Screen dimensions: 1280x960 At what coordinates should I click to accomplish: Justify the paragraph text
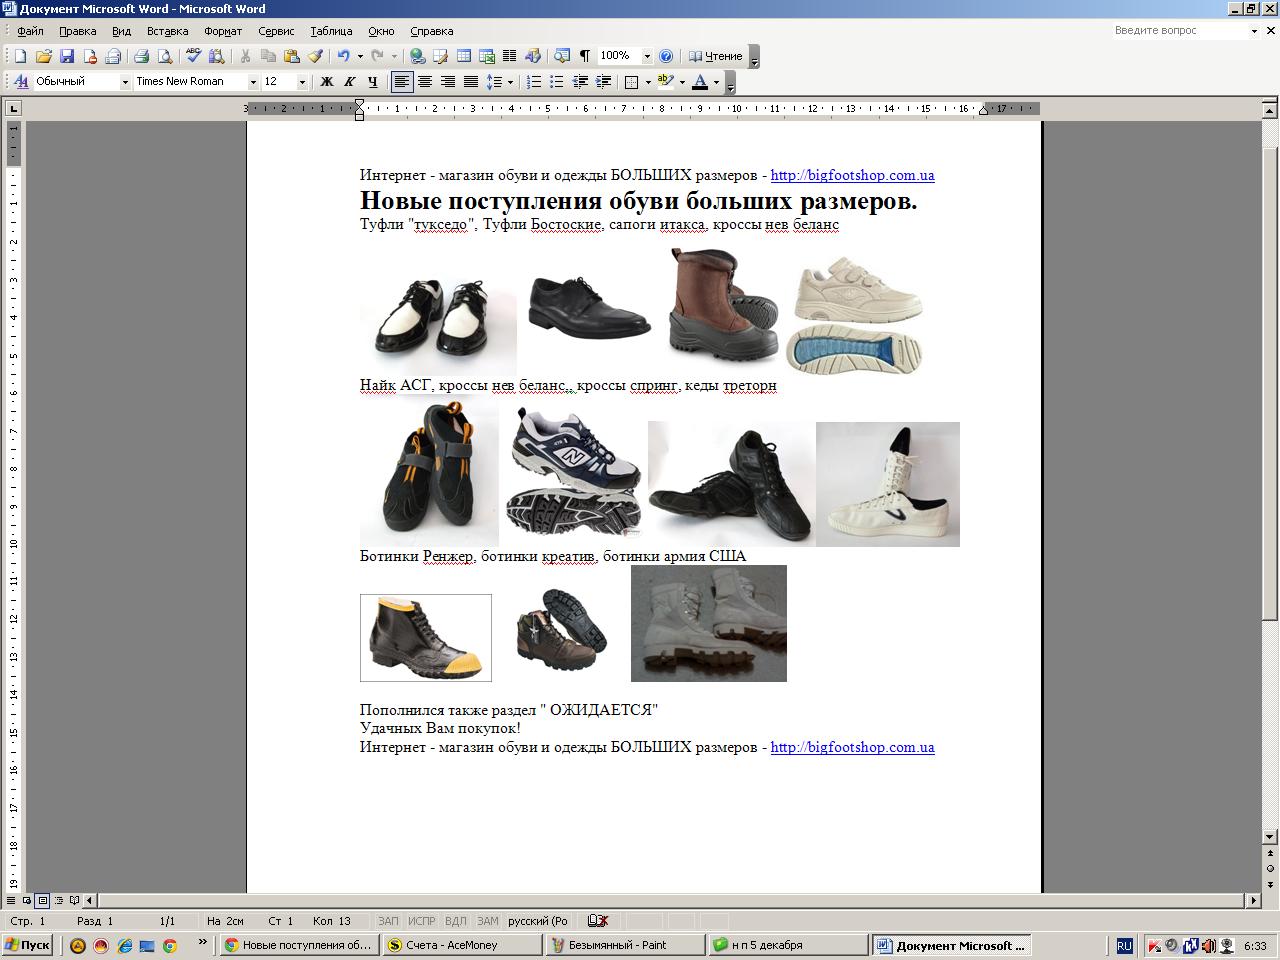click(x=470, y=82)
